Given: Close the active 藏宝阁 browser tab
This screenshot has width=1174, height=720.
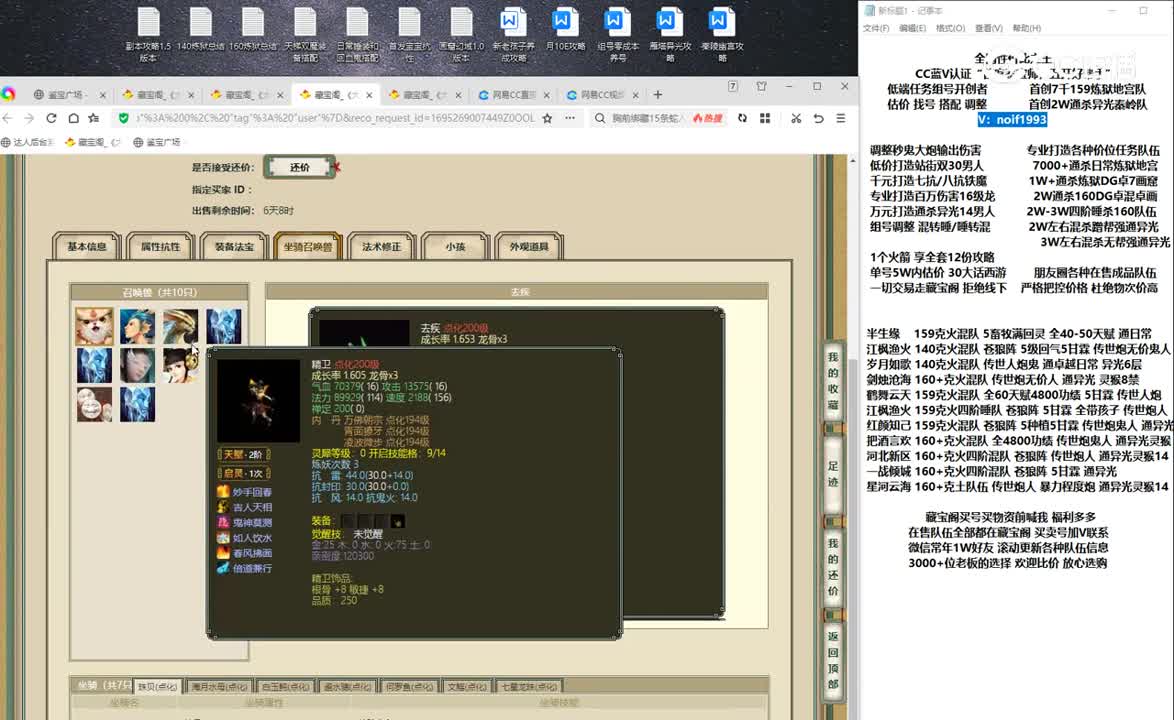Looking at the screenshot, I should click(369, 95).
